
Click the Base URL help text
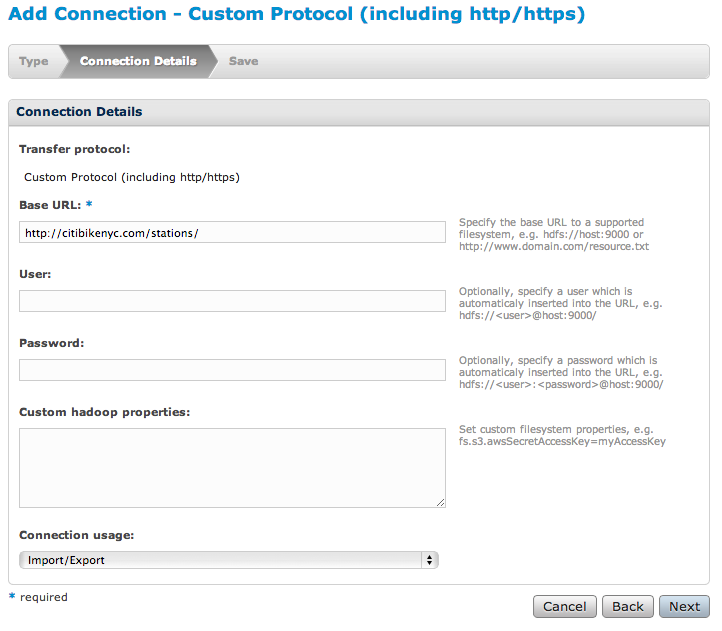(x=553, y=234)
